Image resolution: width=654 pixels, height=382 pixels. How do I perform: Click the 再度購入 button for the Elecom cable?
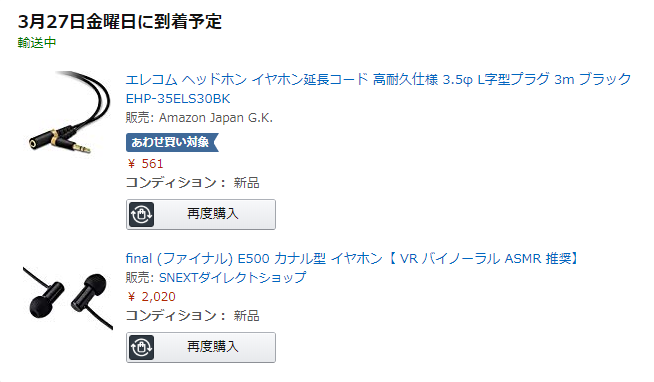201,214
